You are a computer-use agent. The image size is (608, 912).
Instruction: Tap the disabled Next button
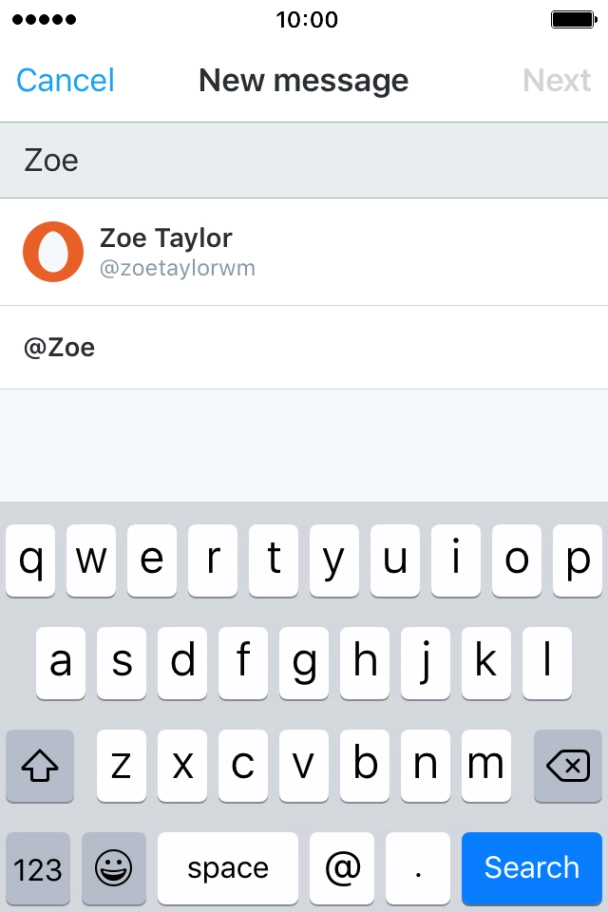tap(556, 80)
